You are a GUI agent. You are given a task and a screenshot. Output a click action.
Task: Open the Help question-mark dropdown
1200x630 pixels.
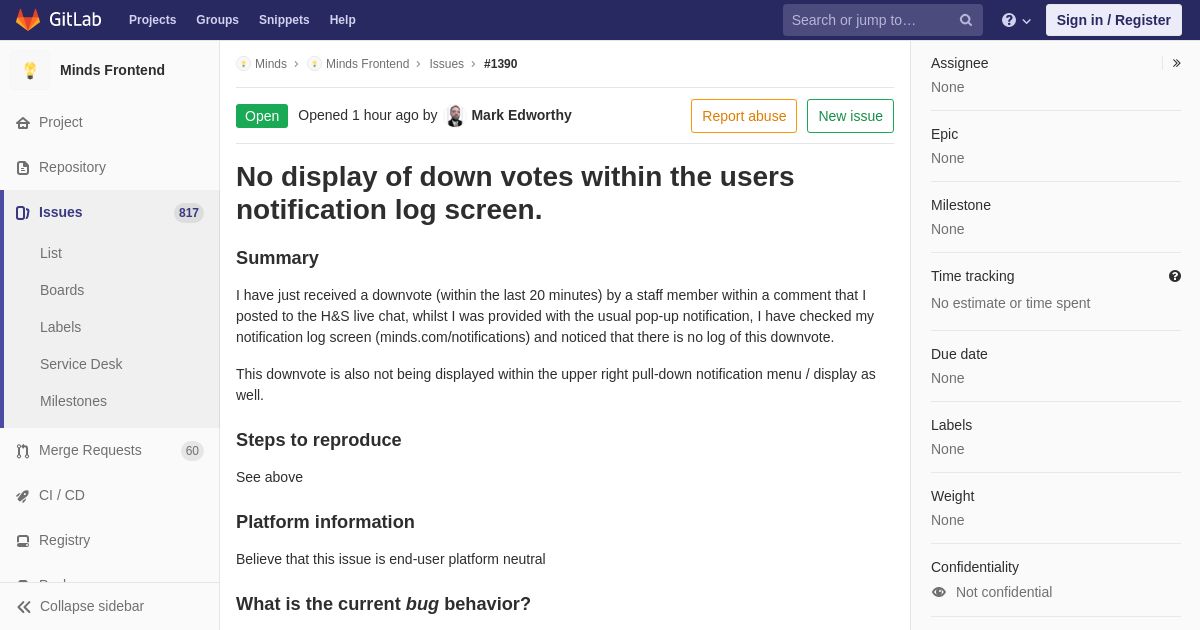[x=1016, y=20]
